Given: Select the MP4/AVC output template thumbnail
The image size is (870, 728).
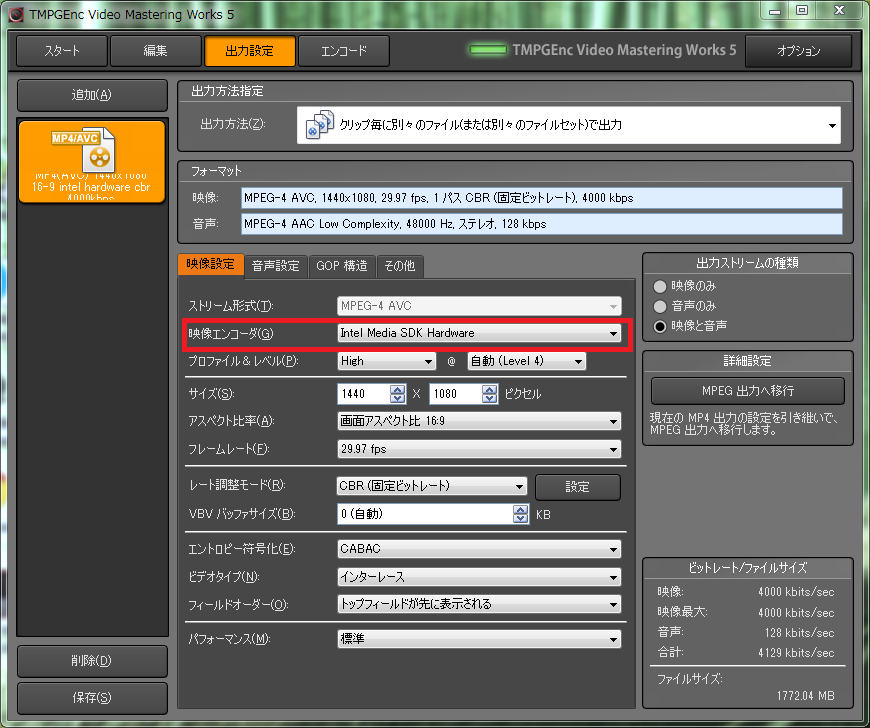Looking at the screenshot, I should [x=92, y=161].
